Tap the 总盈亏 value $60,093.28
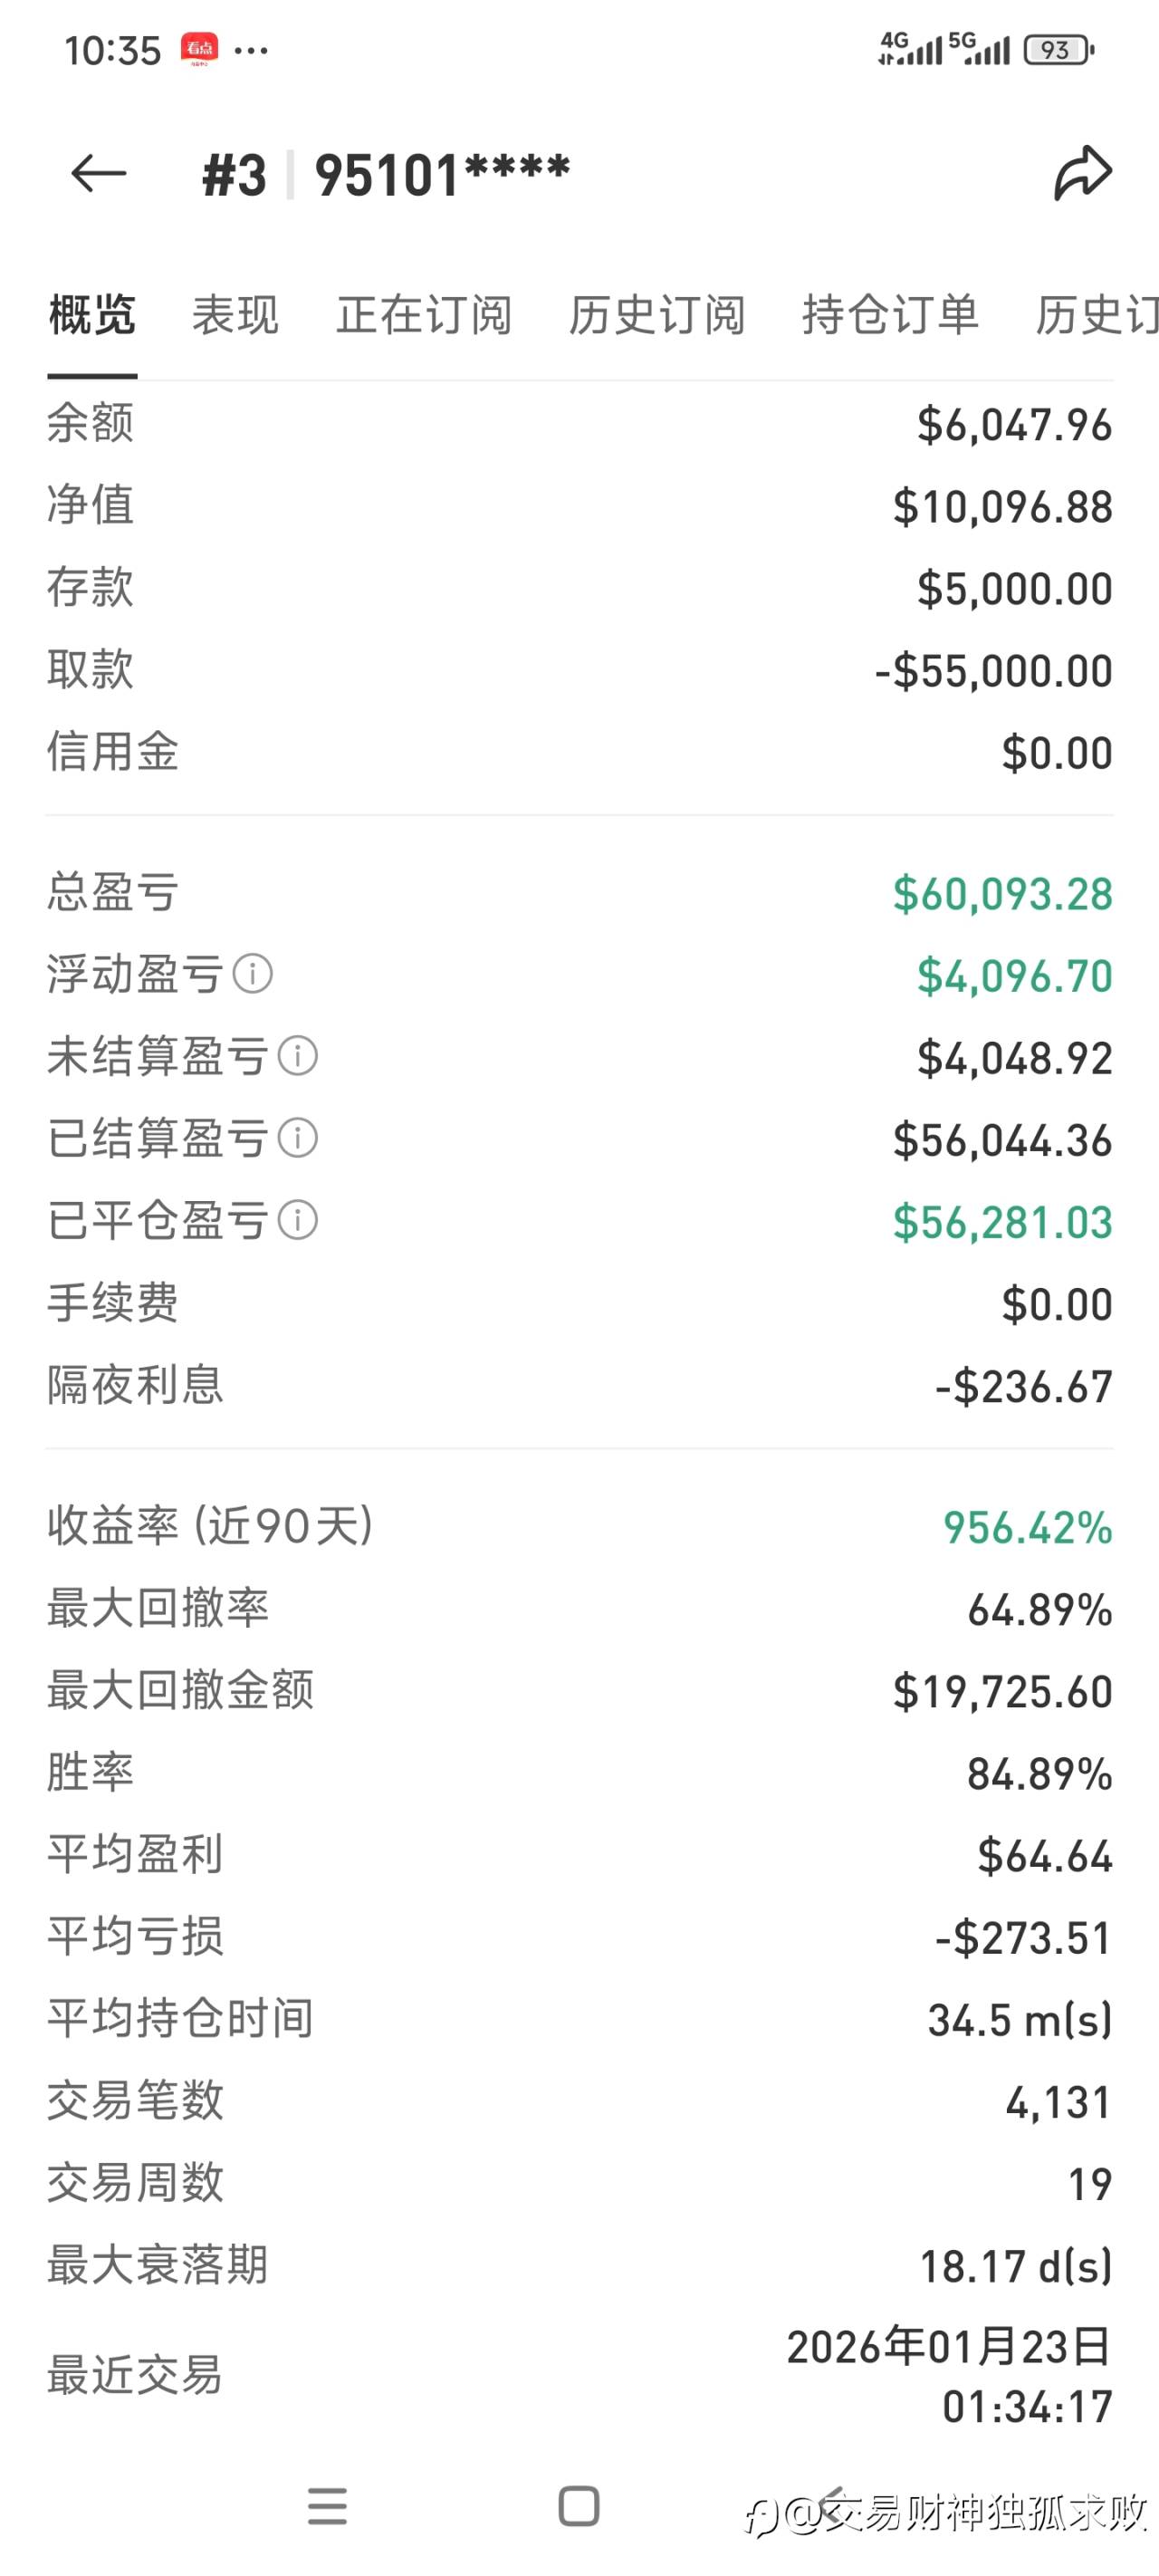This screenshot has height=2576, width=1159. (1002, 894)
